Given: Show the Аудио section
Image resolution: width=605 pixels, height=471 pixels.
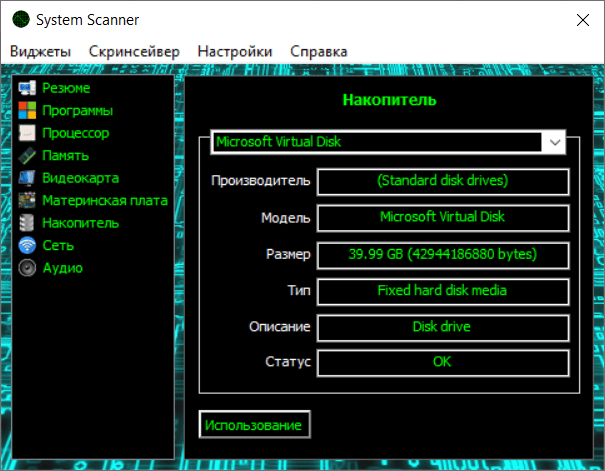Looking at the screenshot, I should (x=63, y=268).
